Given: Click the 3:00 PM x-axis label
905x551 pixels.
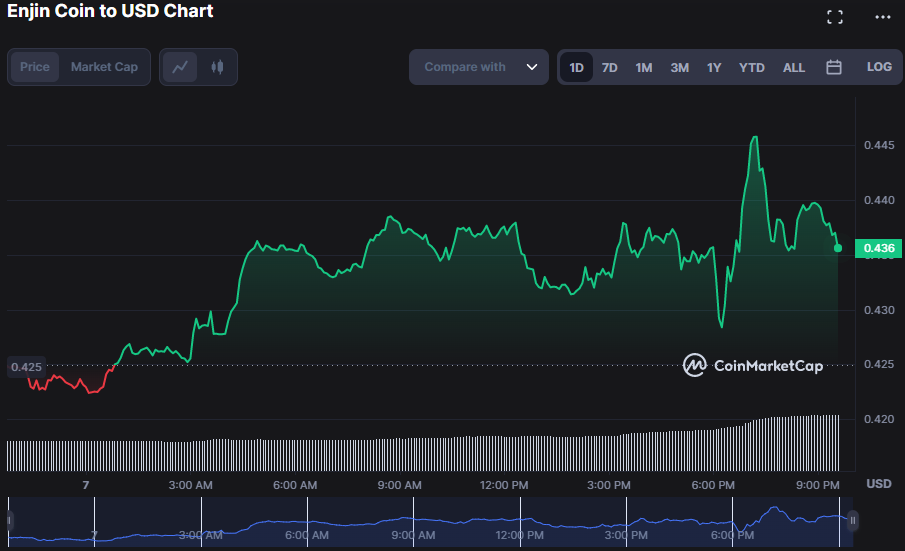Looking at the screenshot, I should tap(609, 485).
